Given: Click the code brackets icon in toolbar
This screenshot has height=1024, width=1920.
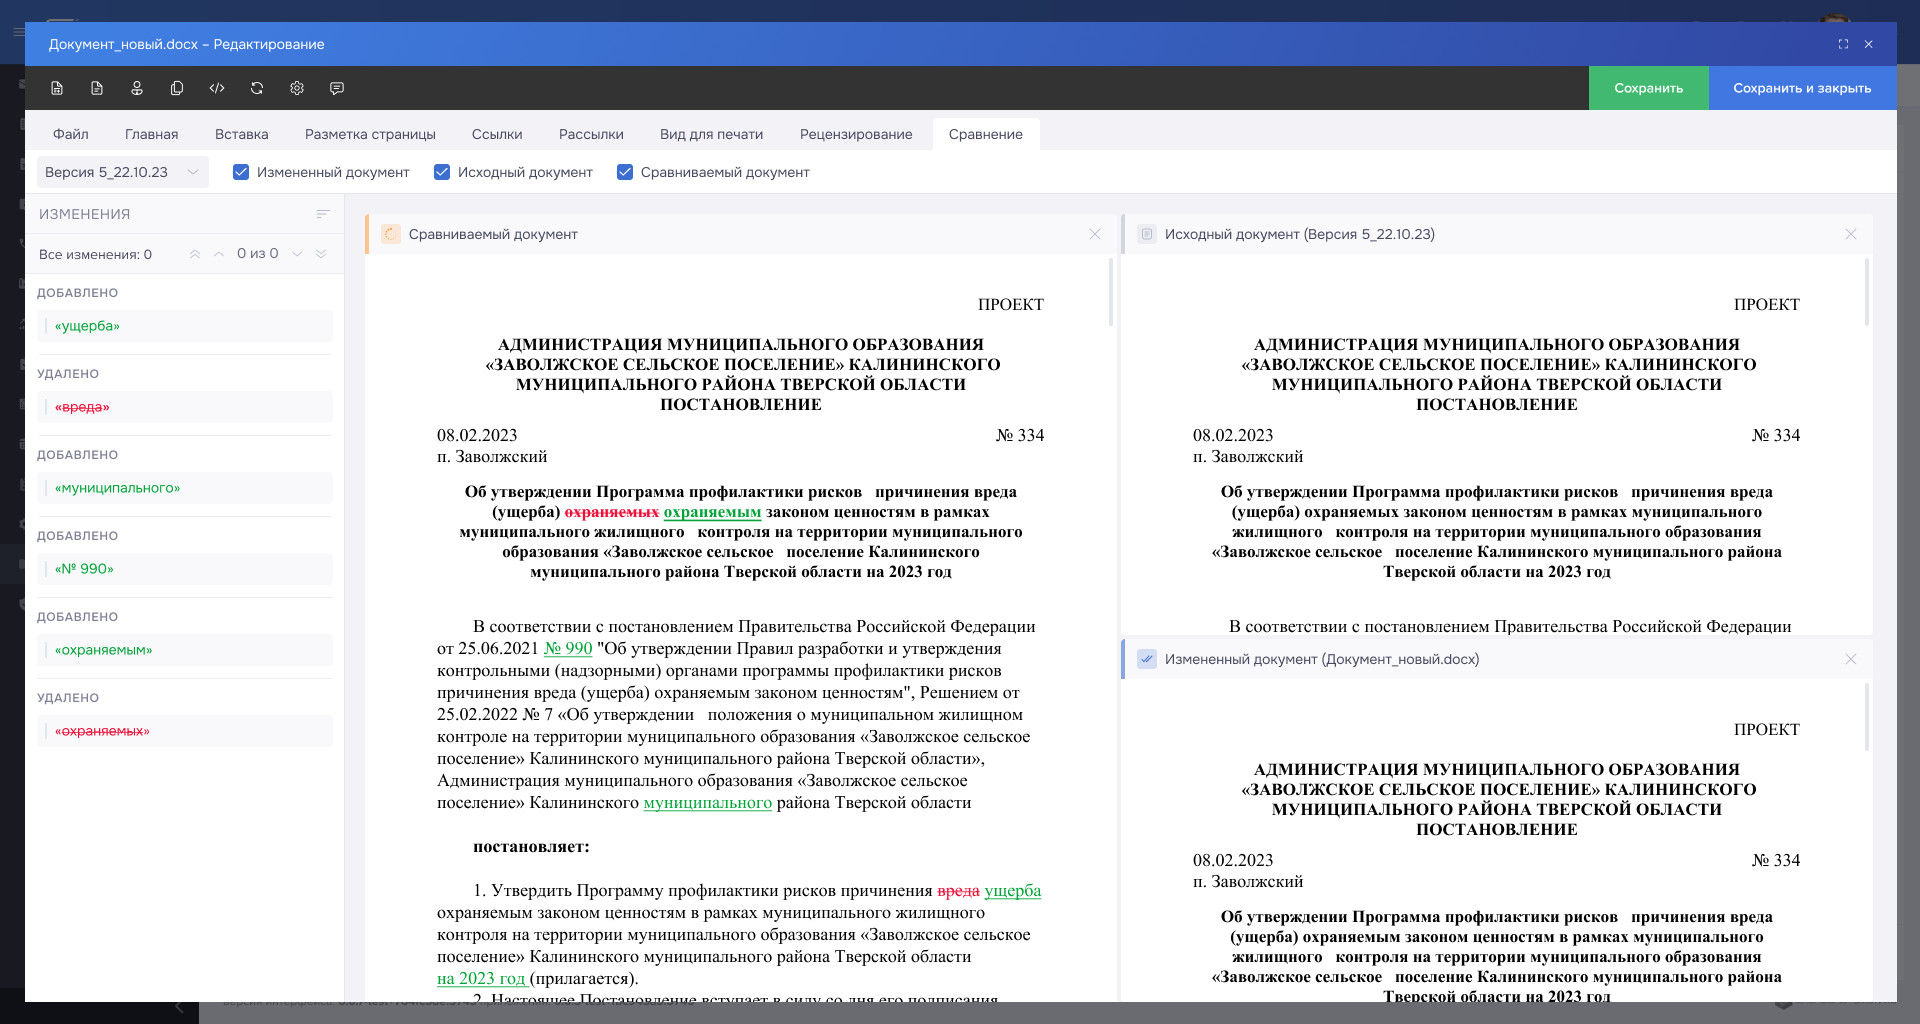Looking at the screenshot, I should coord(217,88).
